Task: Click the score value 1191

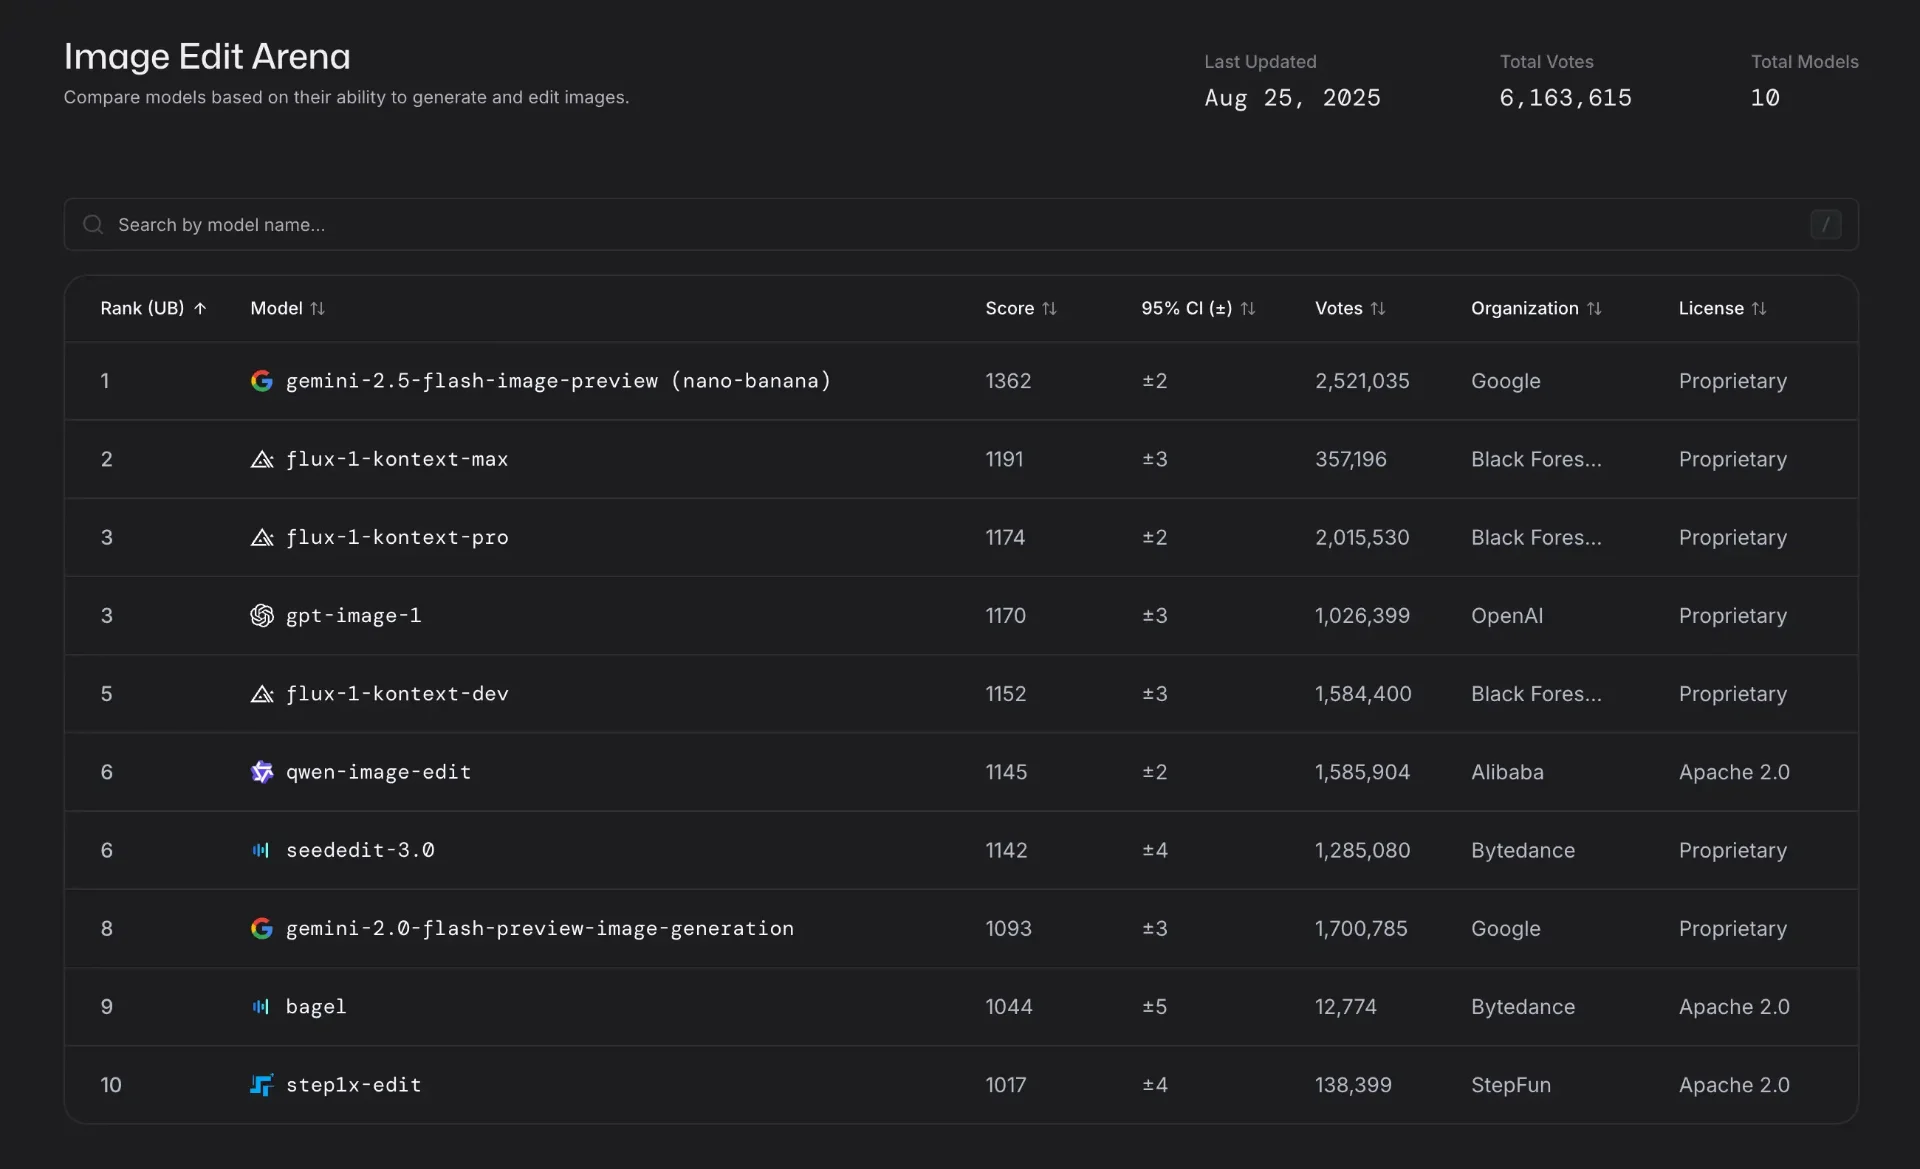Action: click(1004, 459)
